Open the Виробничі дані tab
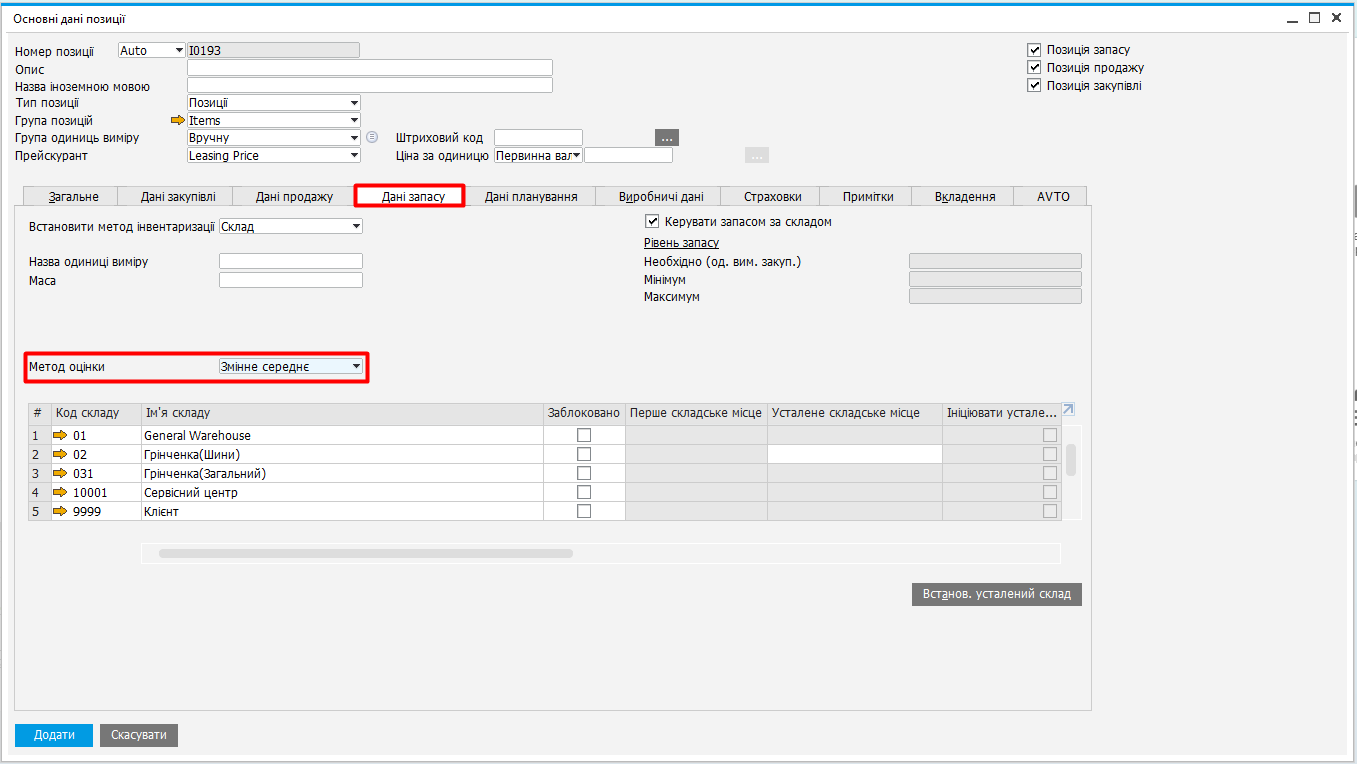 coord(661,197)
